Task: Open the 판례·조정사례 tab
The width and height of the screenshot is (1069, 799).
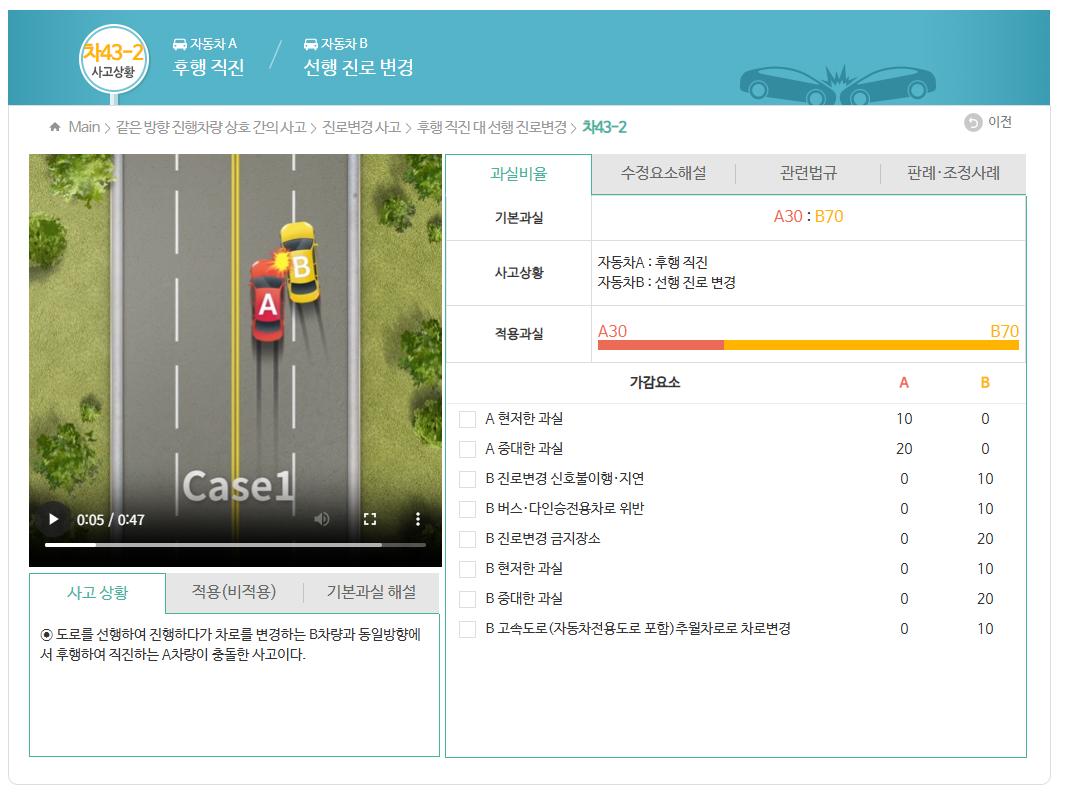Action: click(952, 173)
